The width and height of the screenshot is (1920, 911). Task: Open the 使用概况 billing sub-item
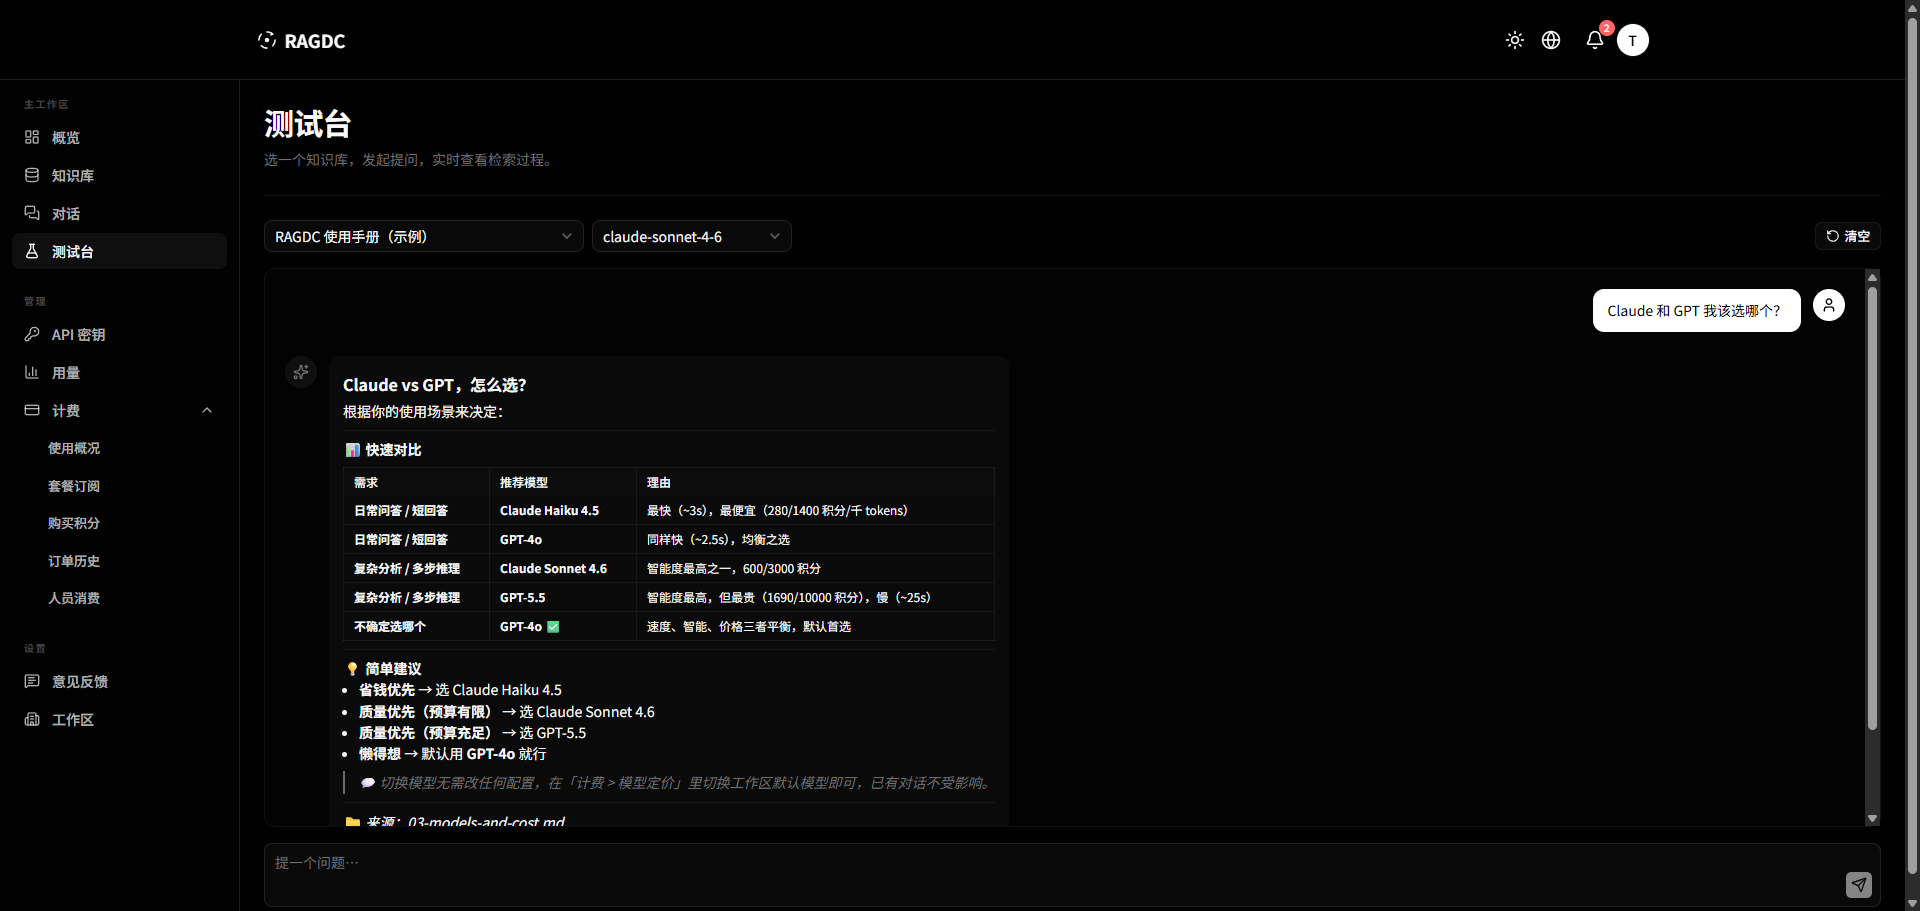[74, 448]
